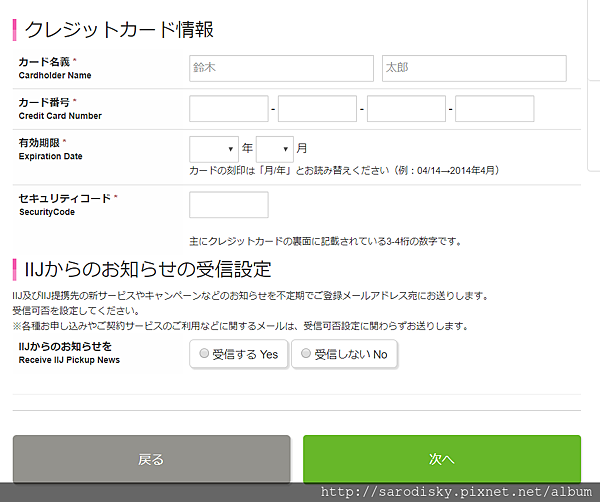Click the Security Code input field
This screenshot has width=600, height=502.
coord(229,205)
